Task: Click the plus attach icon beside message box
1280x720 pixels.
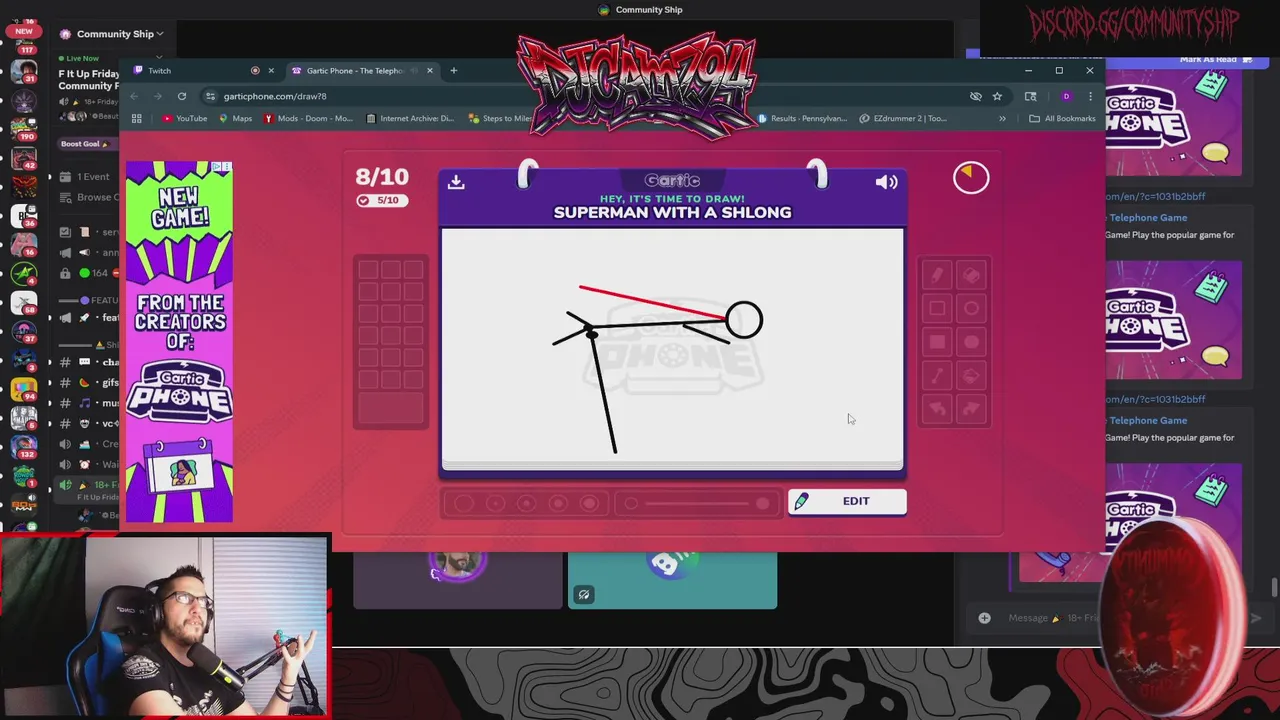Action: pyautogui.click(x=984, y=618)
